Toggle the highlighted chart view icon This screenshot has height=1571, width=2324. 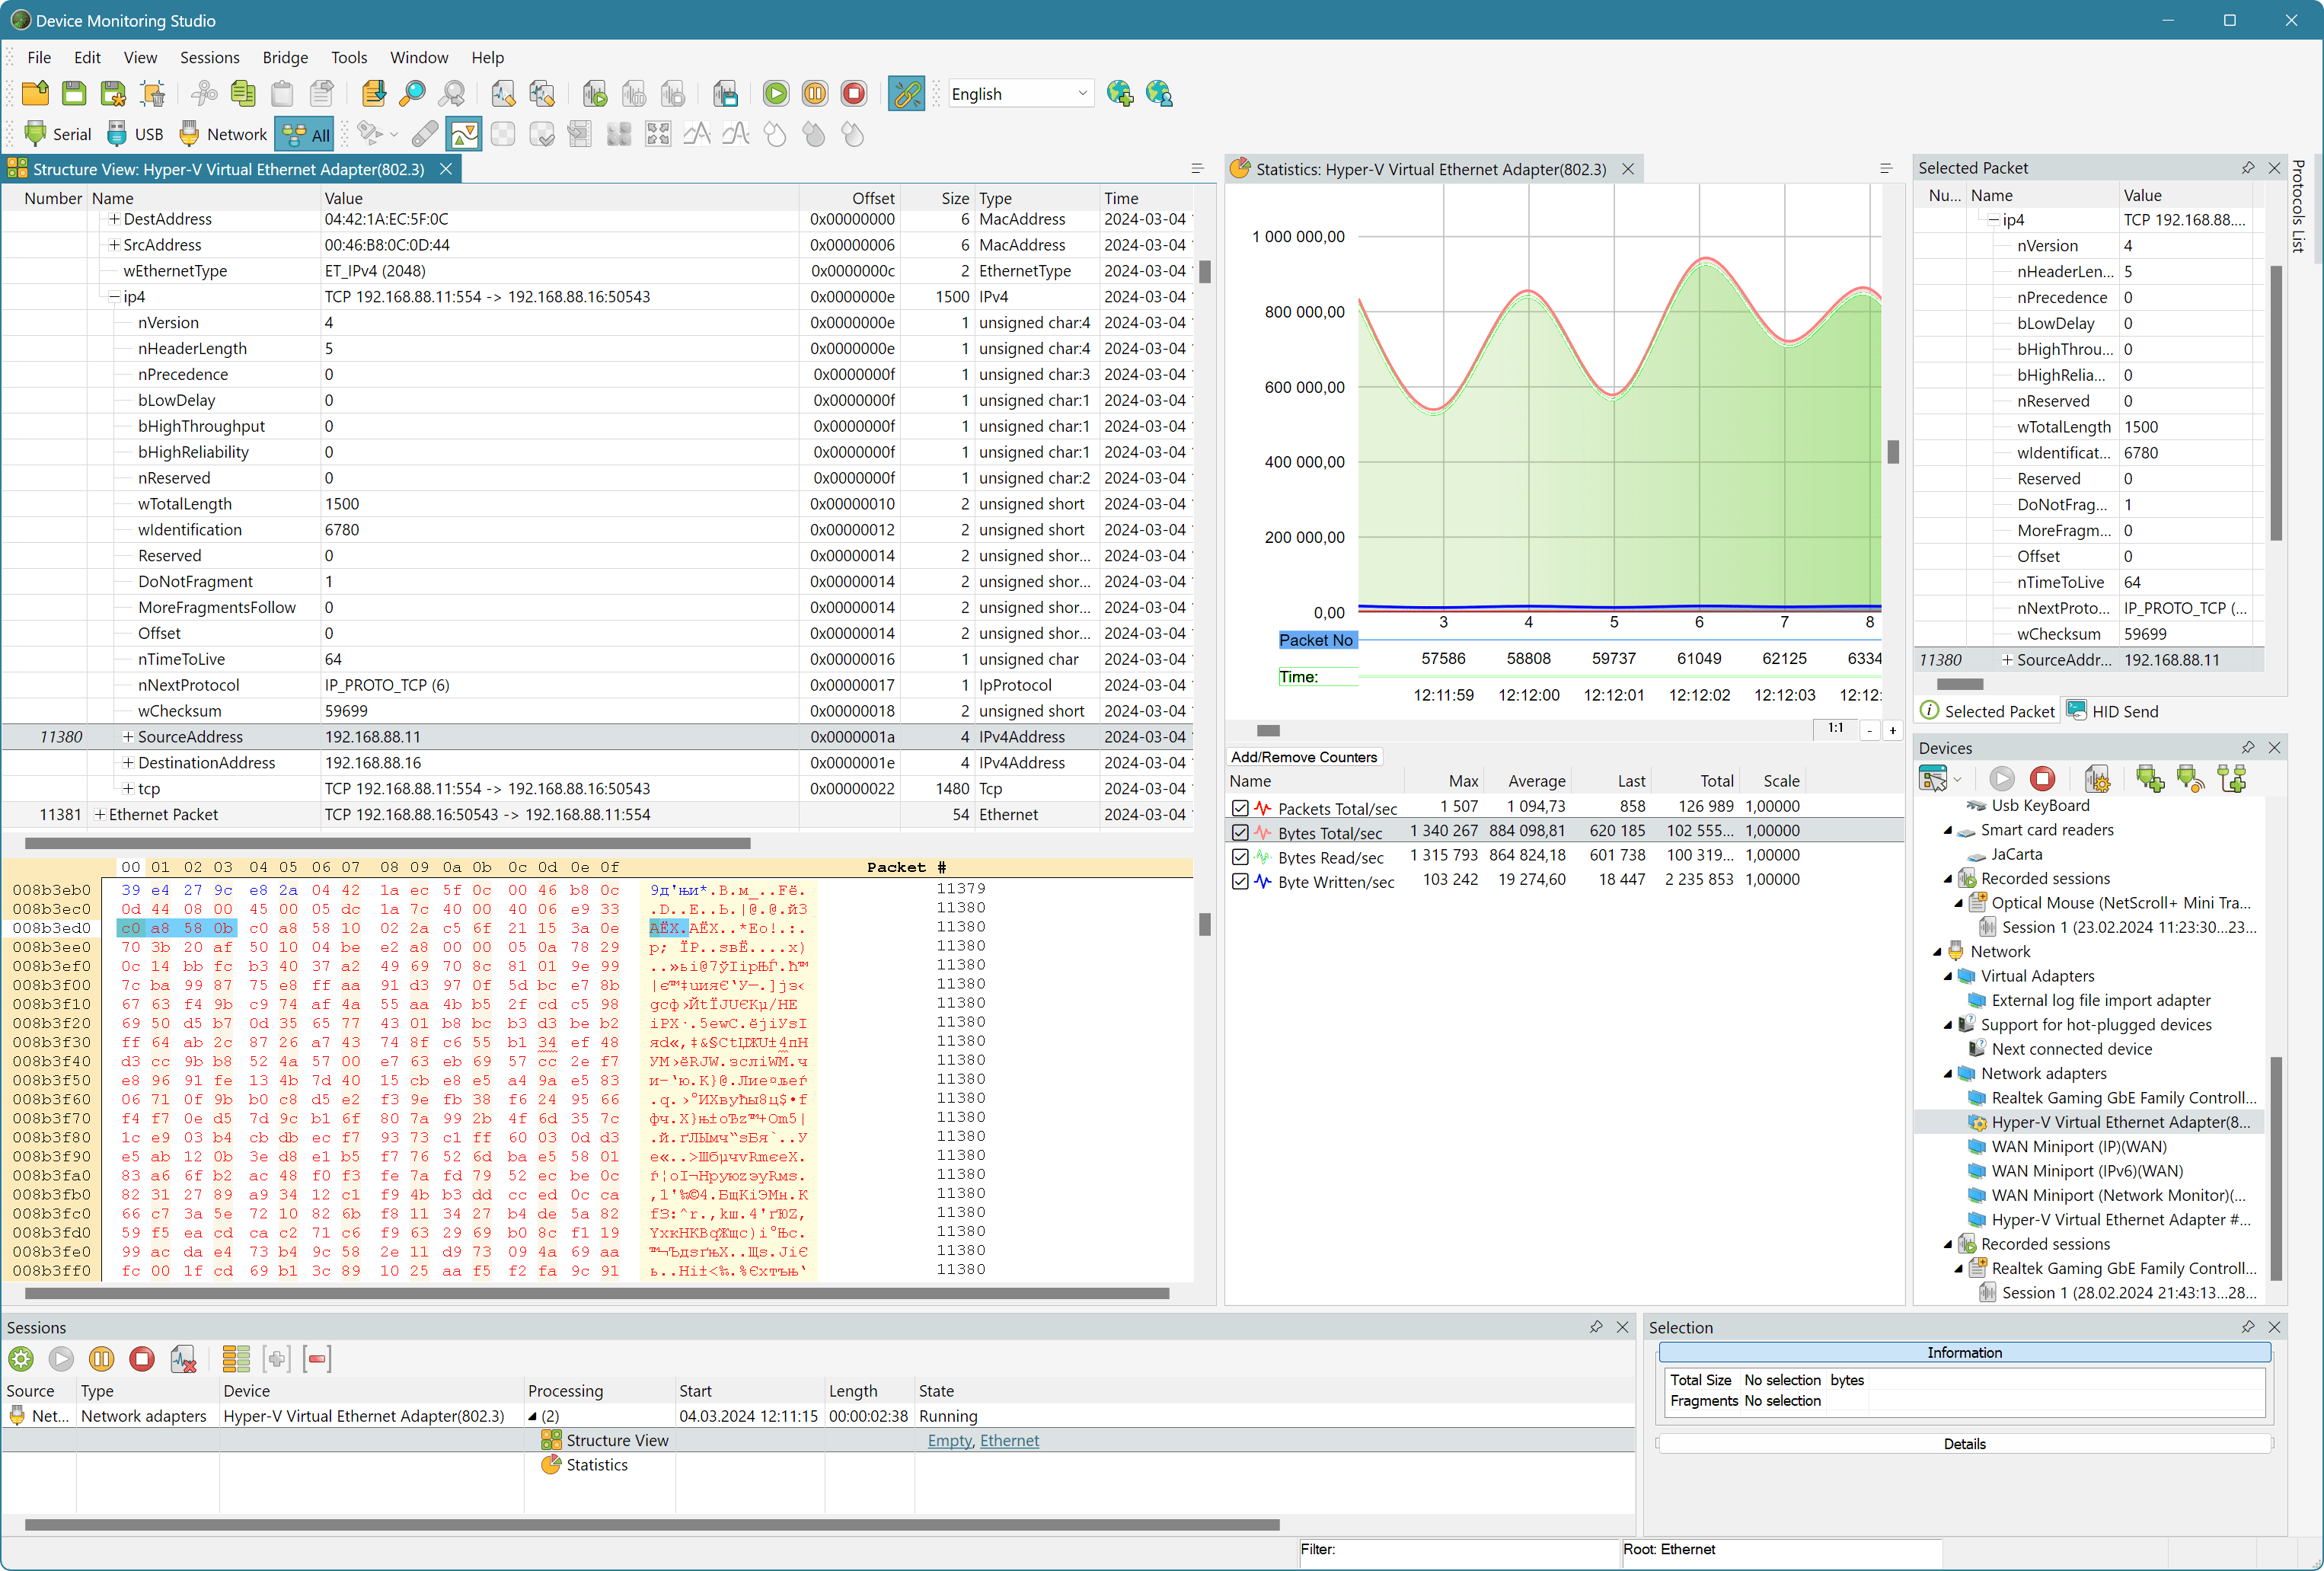[x=464, y=134]
